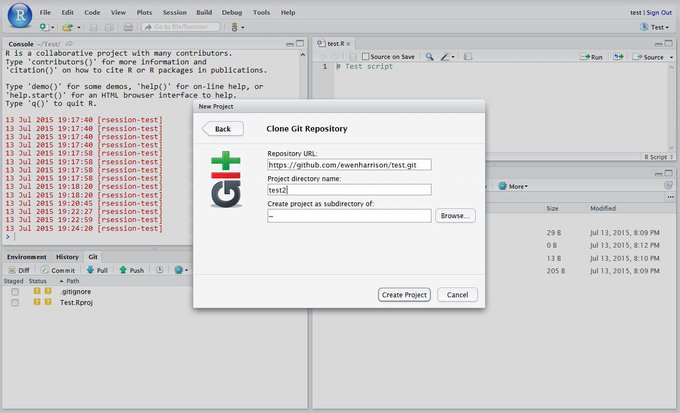
Task: Click the subdirectory path field
Action: click(349, 216)
